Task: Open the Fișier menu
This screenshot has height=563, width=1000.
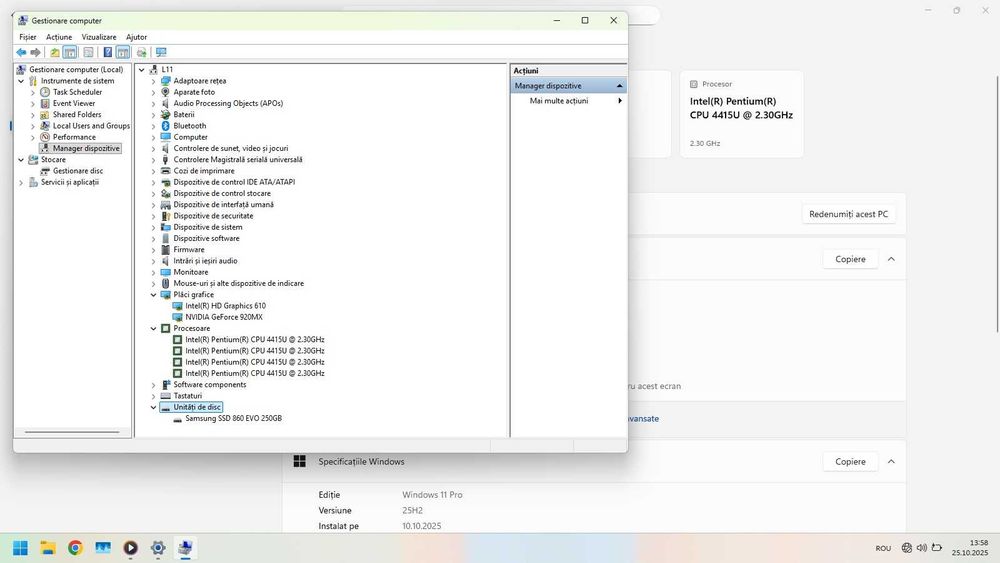Action: (27, 37)
